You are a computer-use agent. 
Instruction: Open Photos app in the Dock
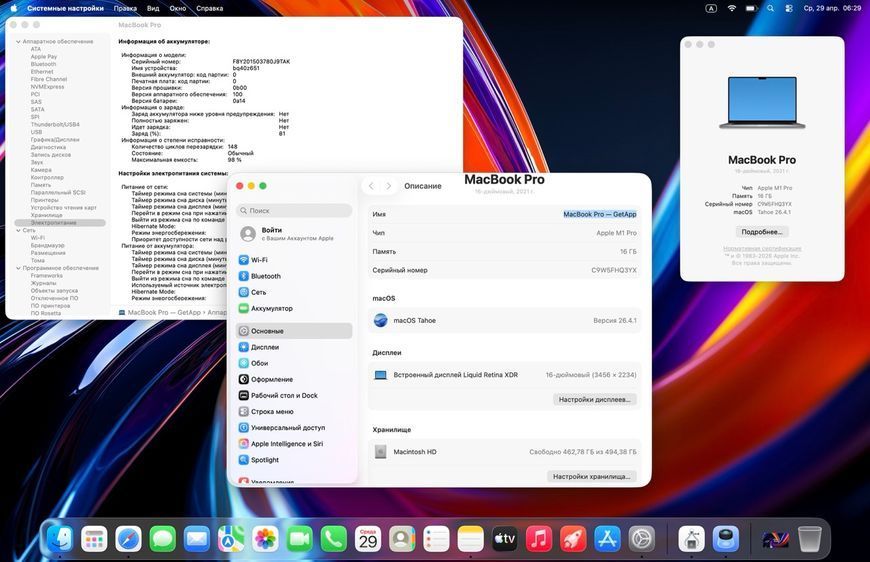(265, 538)
